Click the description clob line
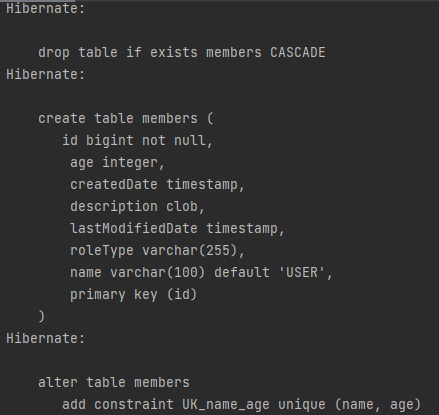Image resolution: width=439 pixels, height=415 pixels. (137, 207)
